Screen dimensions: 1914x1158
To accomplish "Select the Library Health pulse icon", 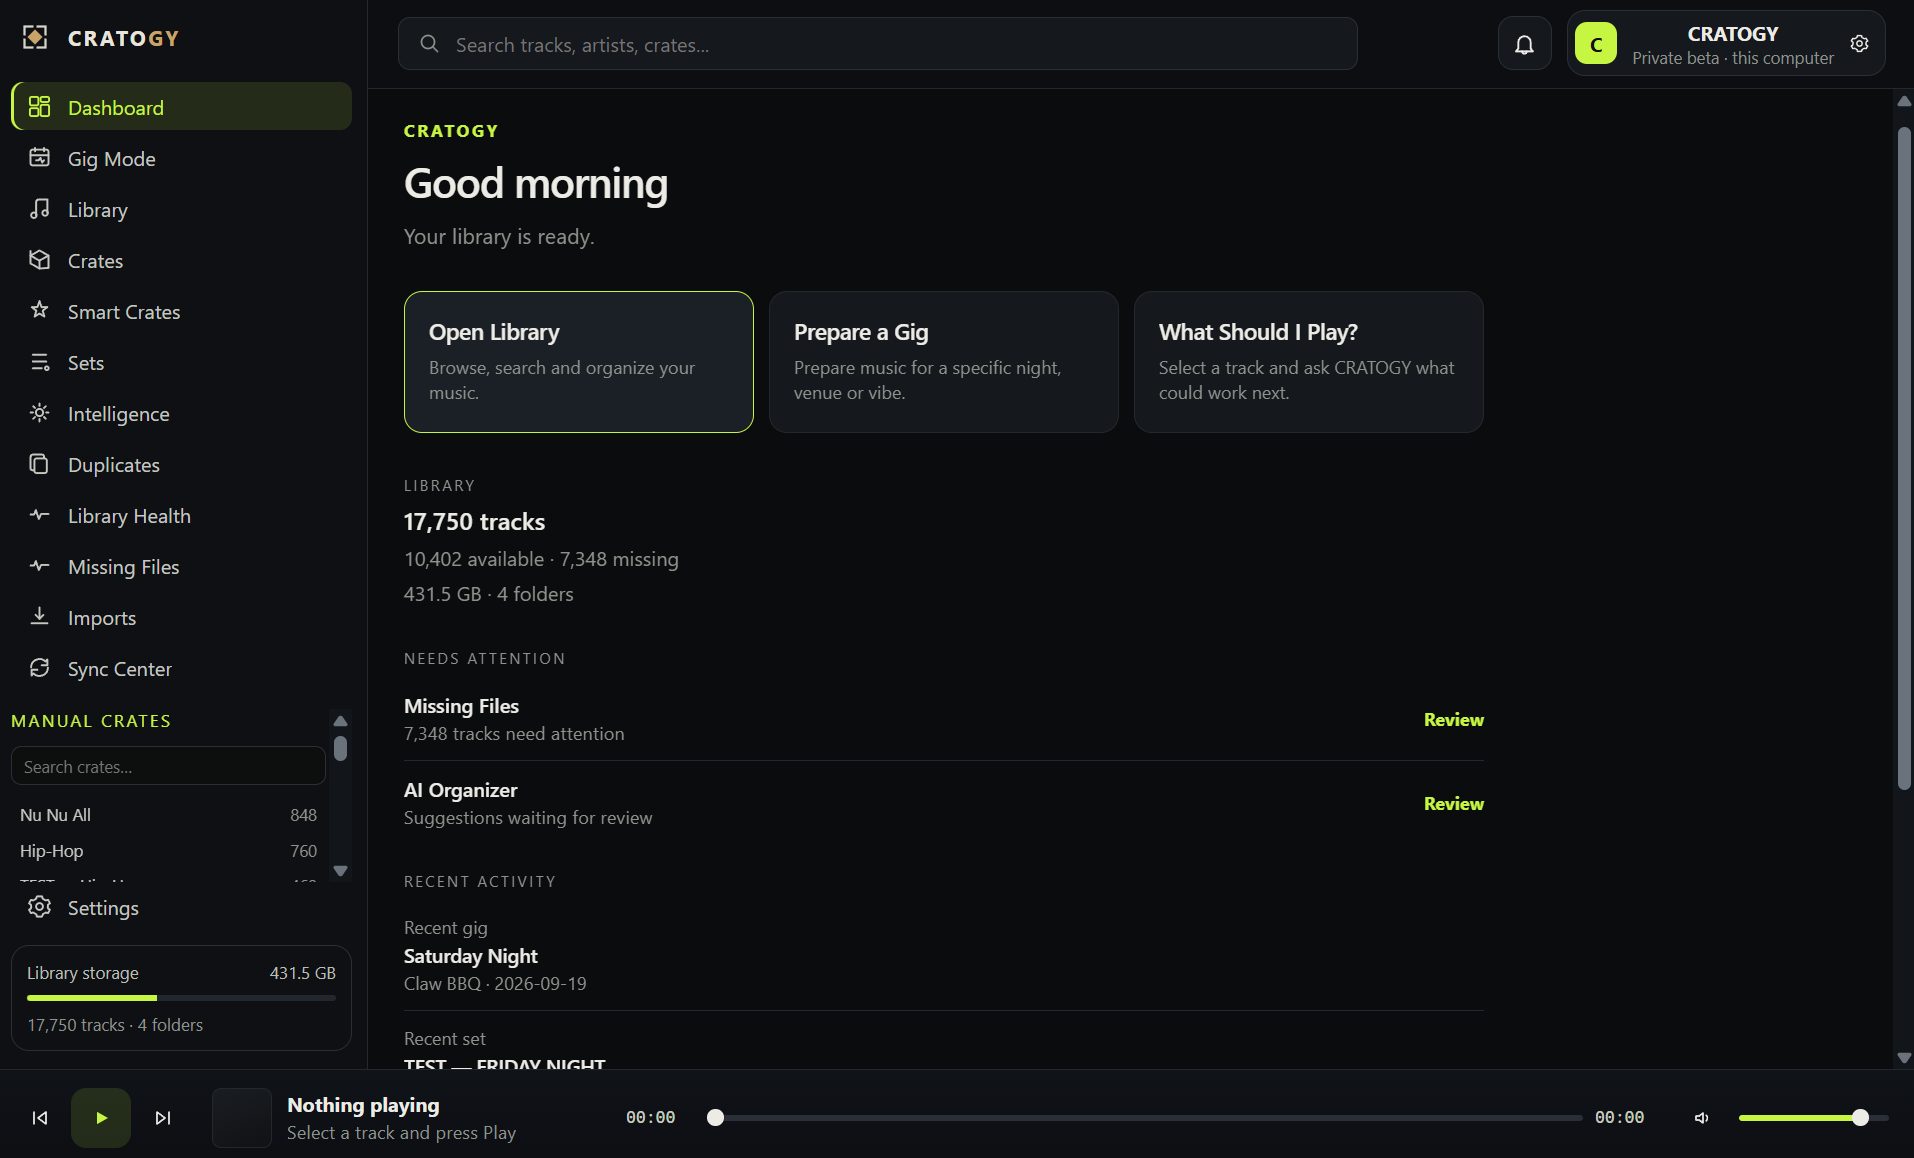I will point(39,515).
